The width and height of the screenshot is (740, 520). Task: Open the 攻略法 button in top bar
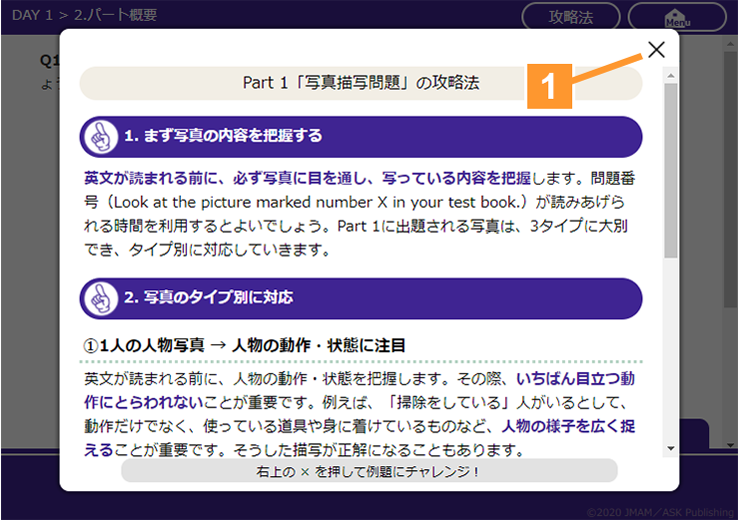[x=571, y=17]
